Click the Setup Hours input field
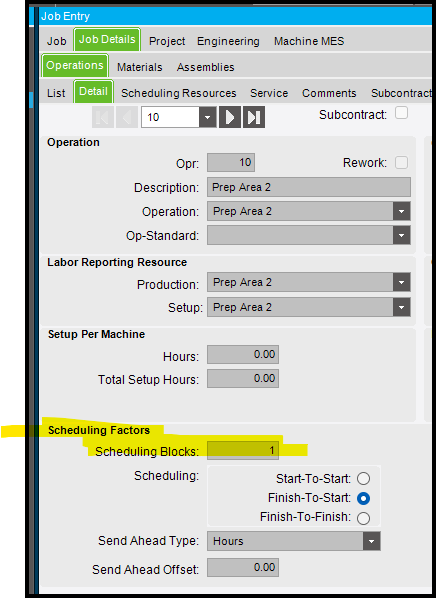 coord(243,355)
